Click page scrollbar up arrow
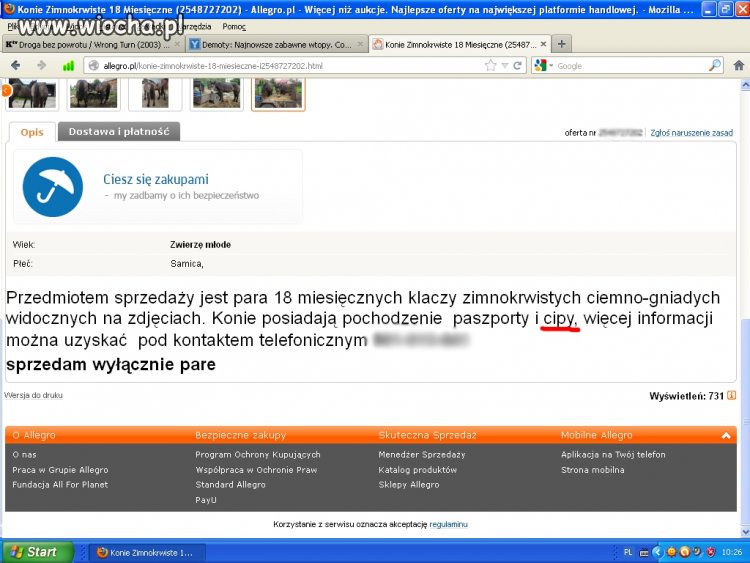The height and width of the screenshot is (563, 750). pyautogui.click(x=745, y=85)
